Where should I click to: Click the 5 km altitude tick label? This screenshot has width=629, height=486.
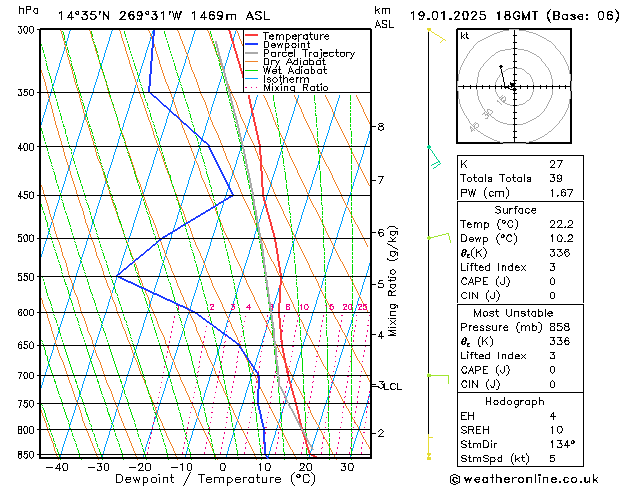point(381,284)
